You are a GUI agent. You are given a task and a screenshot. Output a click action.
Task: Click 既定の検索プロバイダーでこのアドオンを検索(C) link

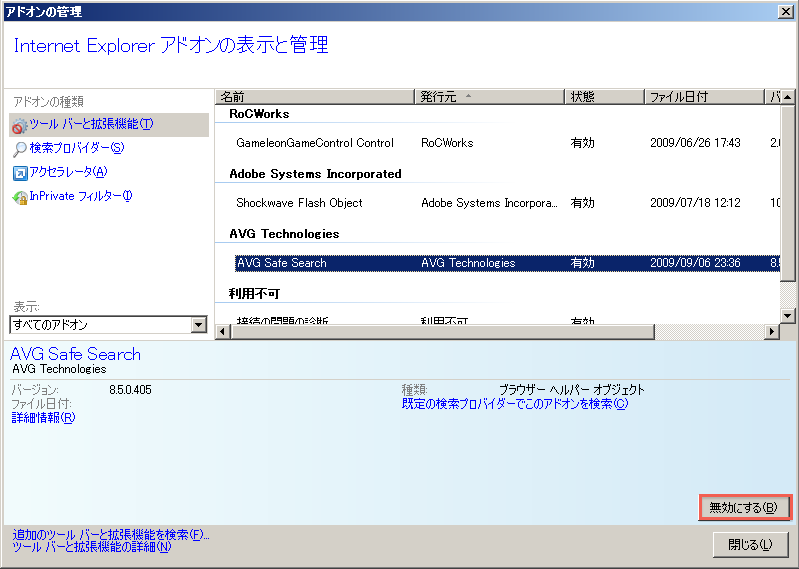(x=515, y=404)
